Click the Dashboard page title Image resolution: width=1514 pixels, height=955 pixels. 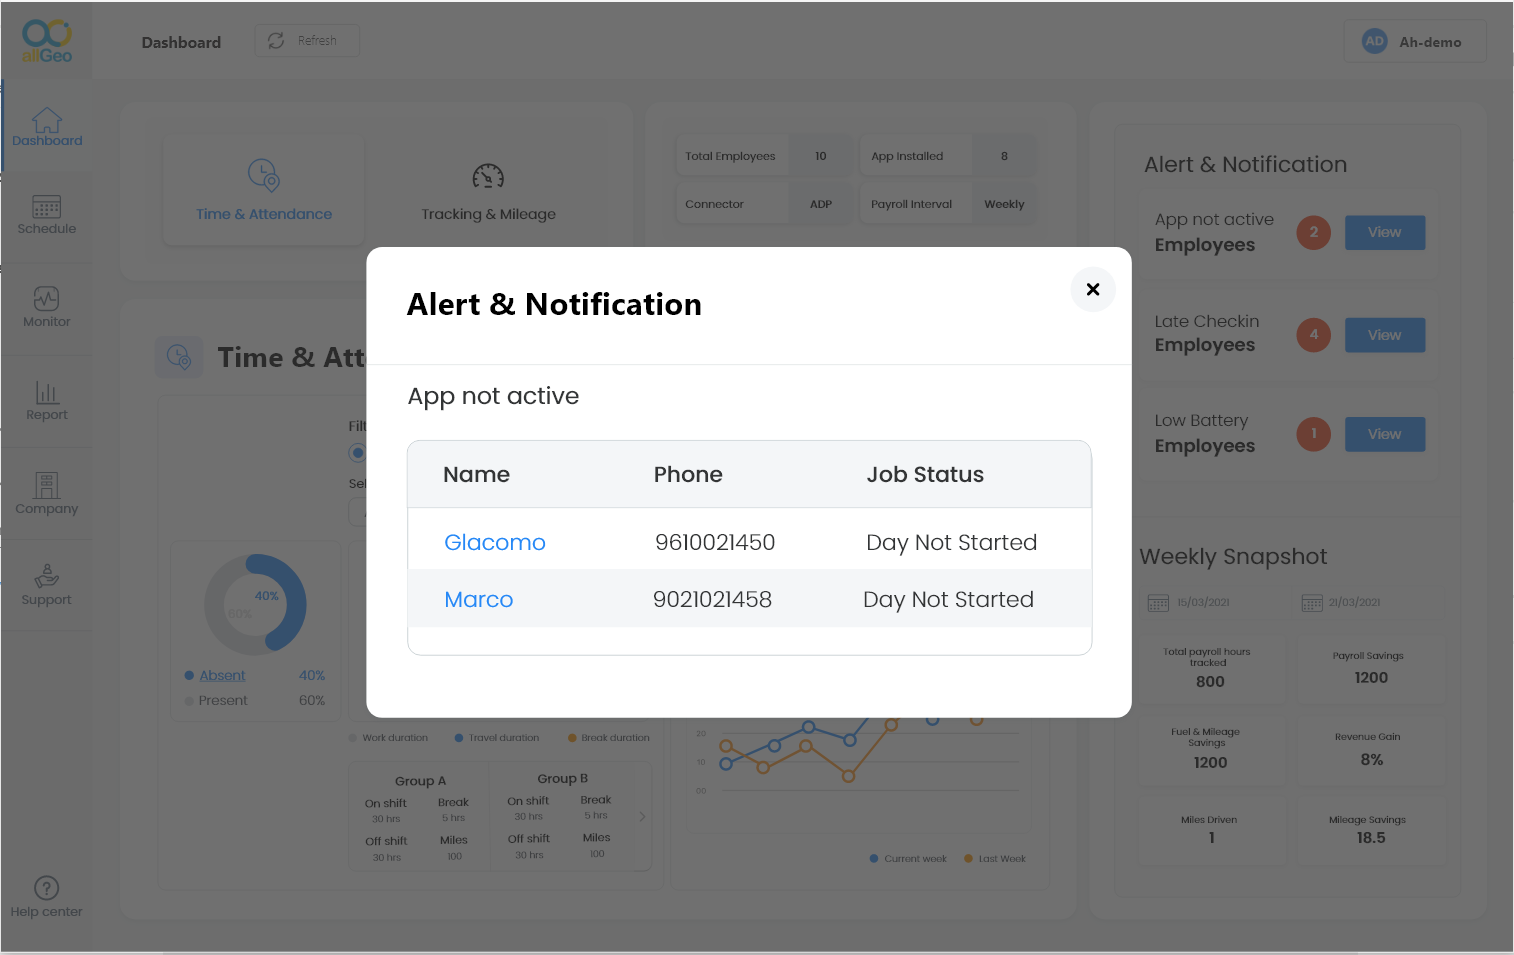tap(181, 42)
